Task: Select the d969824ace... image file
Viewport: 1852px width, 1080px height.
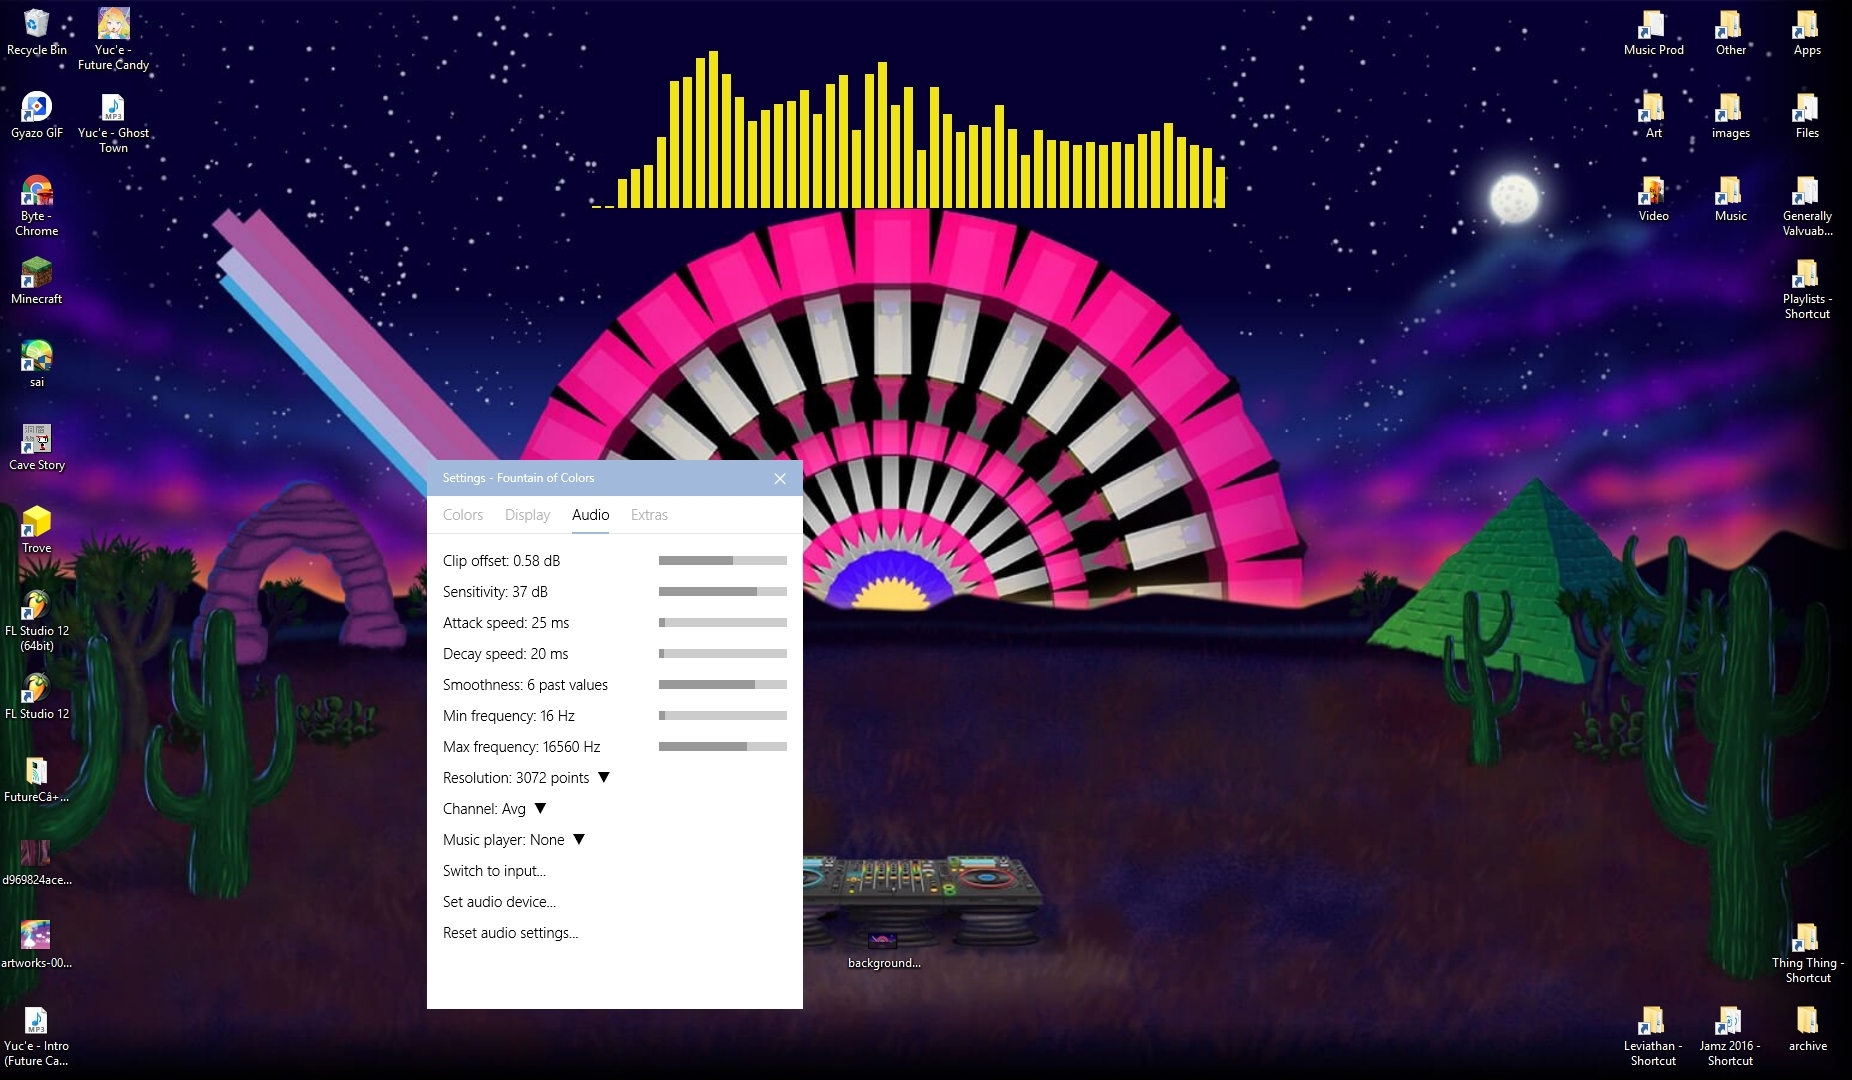Action: point(37,862)
